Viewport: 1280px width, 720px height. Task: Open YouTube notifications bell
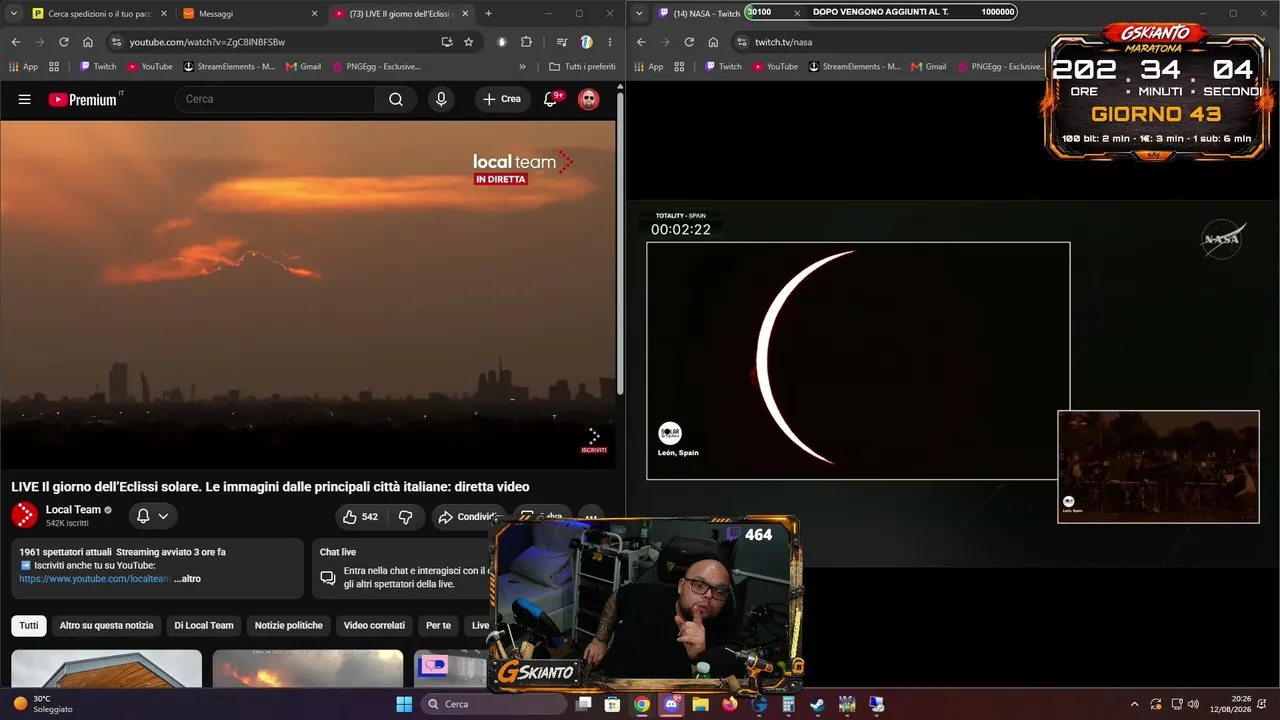tap(550, 99)
